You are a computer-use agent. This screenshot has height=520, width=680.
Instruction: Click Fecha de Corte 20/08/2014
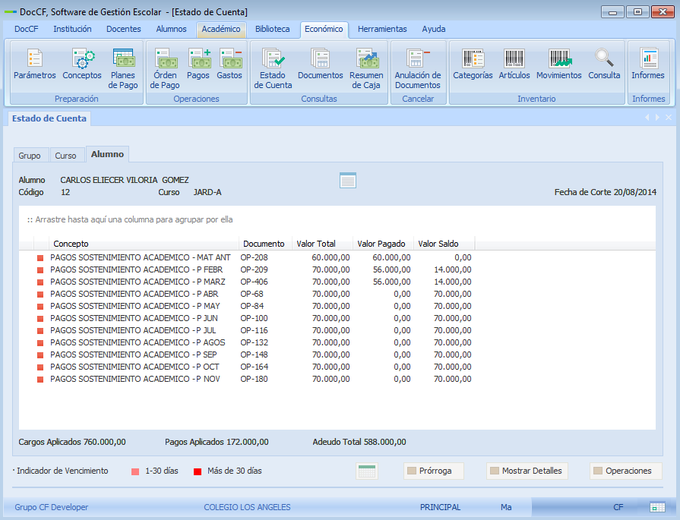tap(605, 192)
